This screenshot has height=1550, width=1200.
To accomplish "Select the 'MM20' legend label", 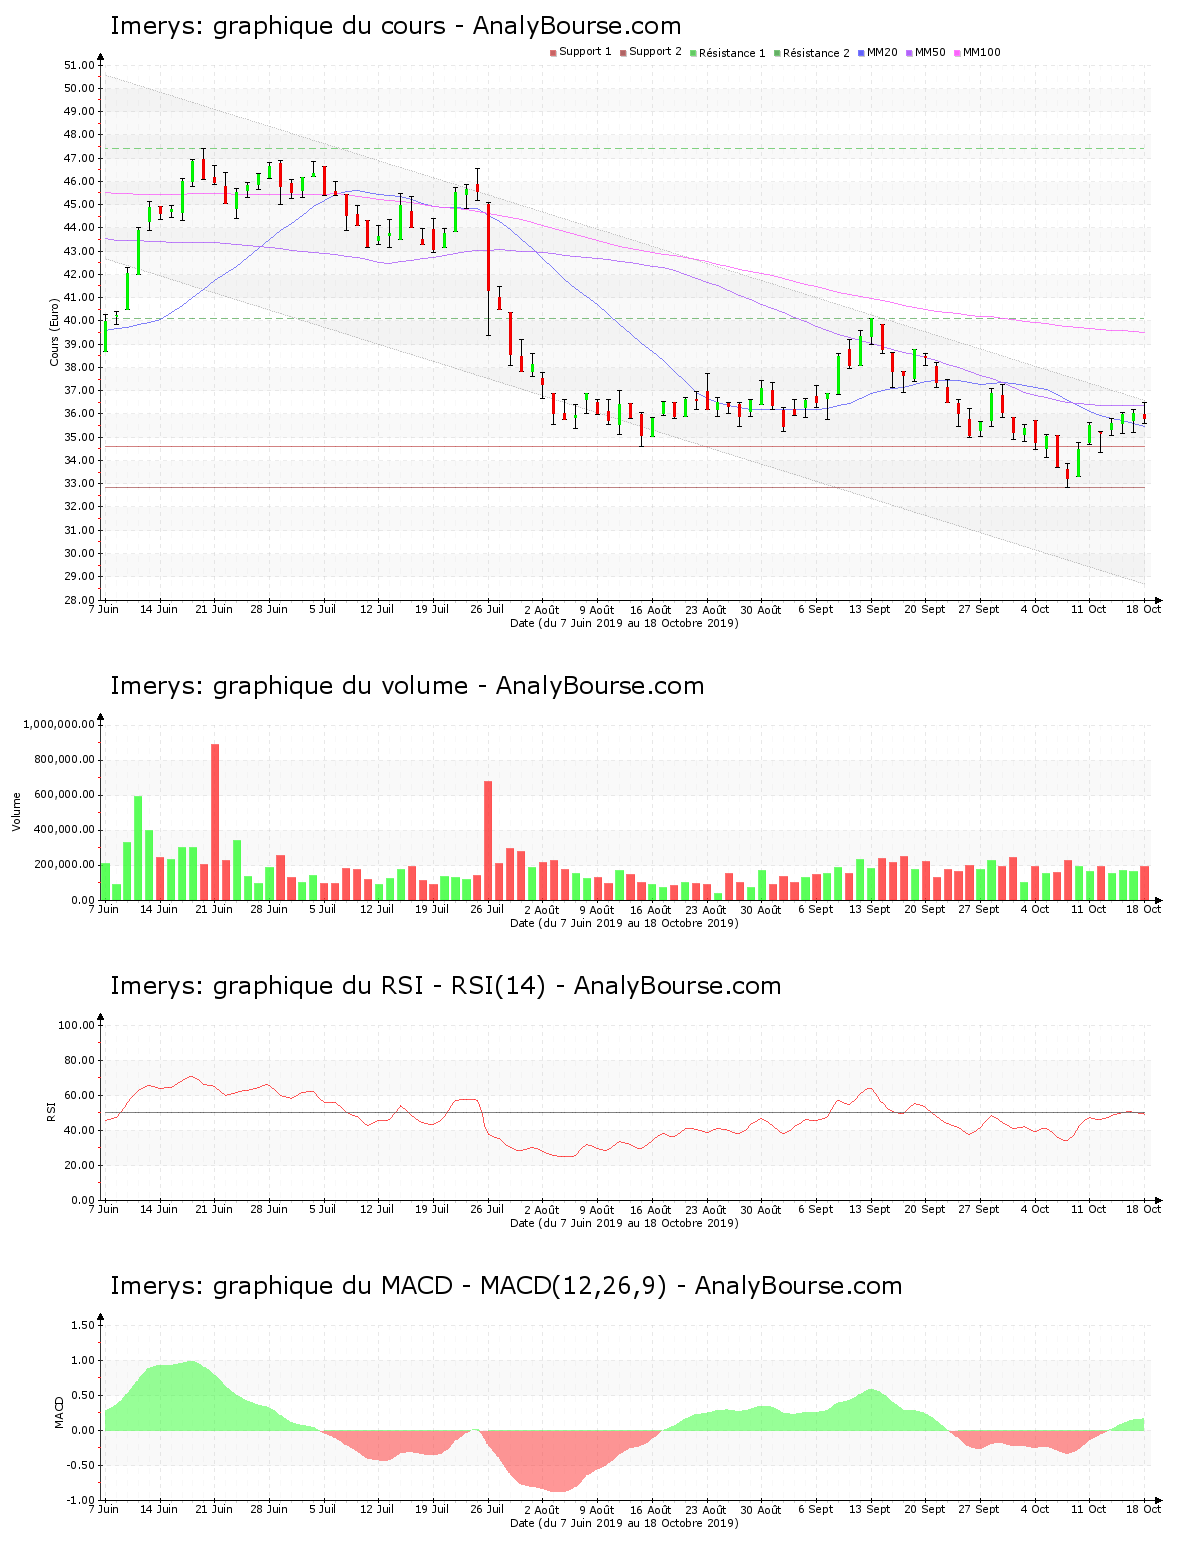I will pos(882,52).
